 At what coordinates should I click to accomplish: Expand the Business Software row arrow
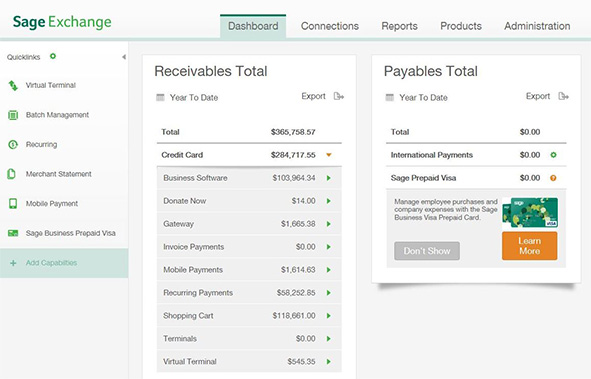(329, 178)
